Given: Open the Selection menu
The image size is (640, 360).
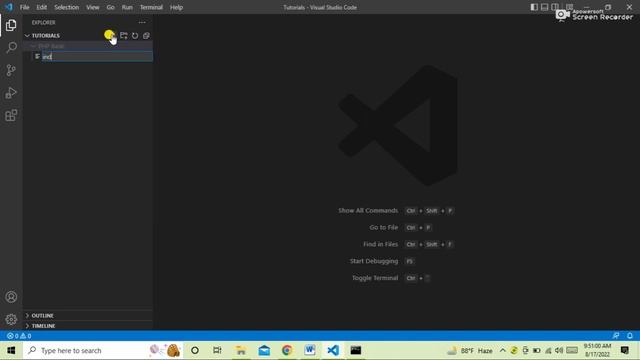Looking at the screenshot, I should click(x=67, y=7).
